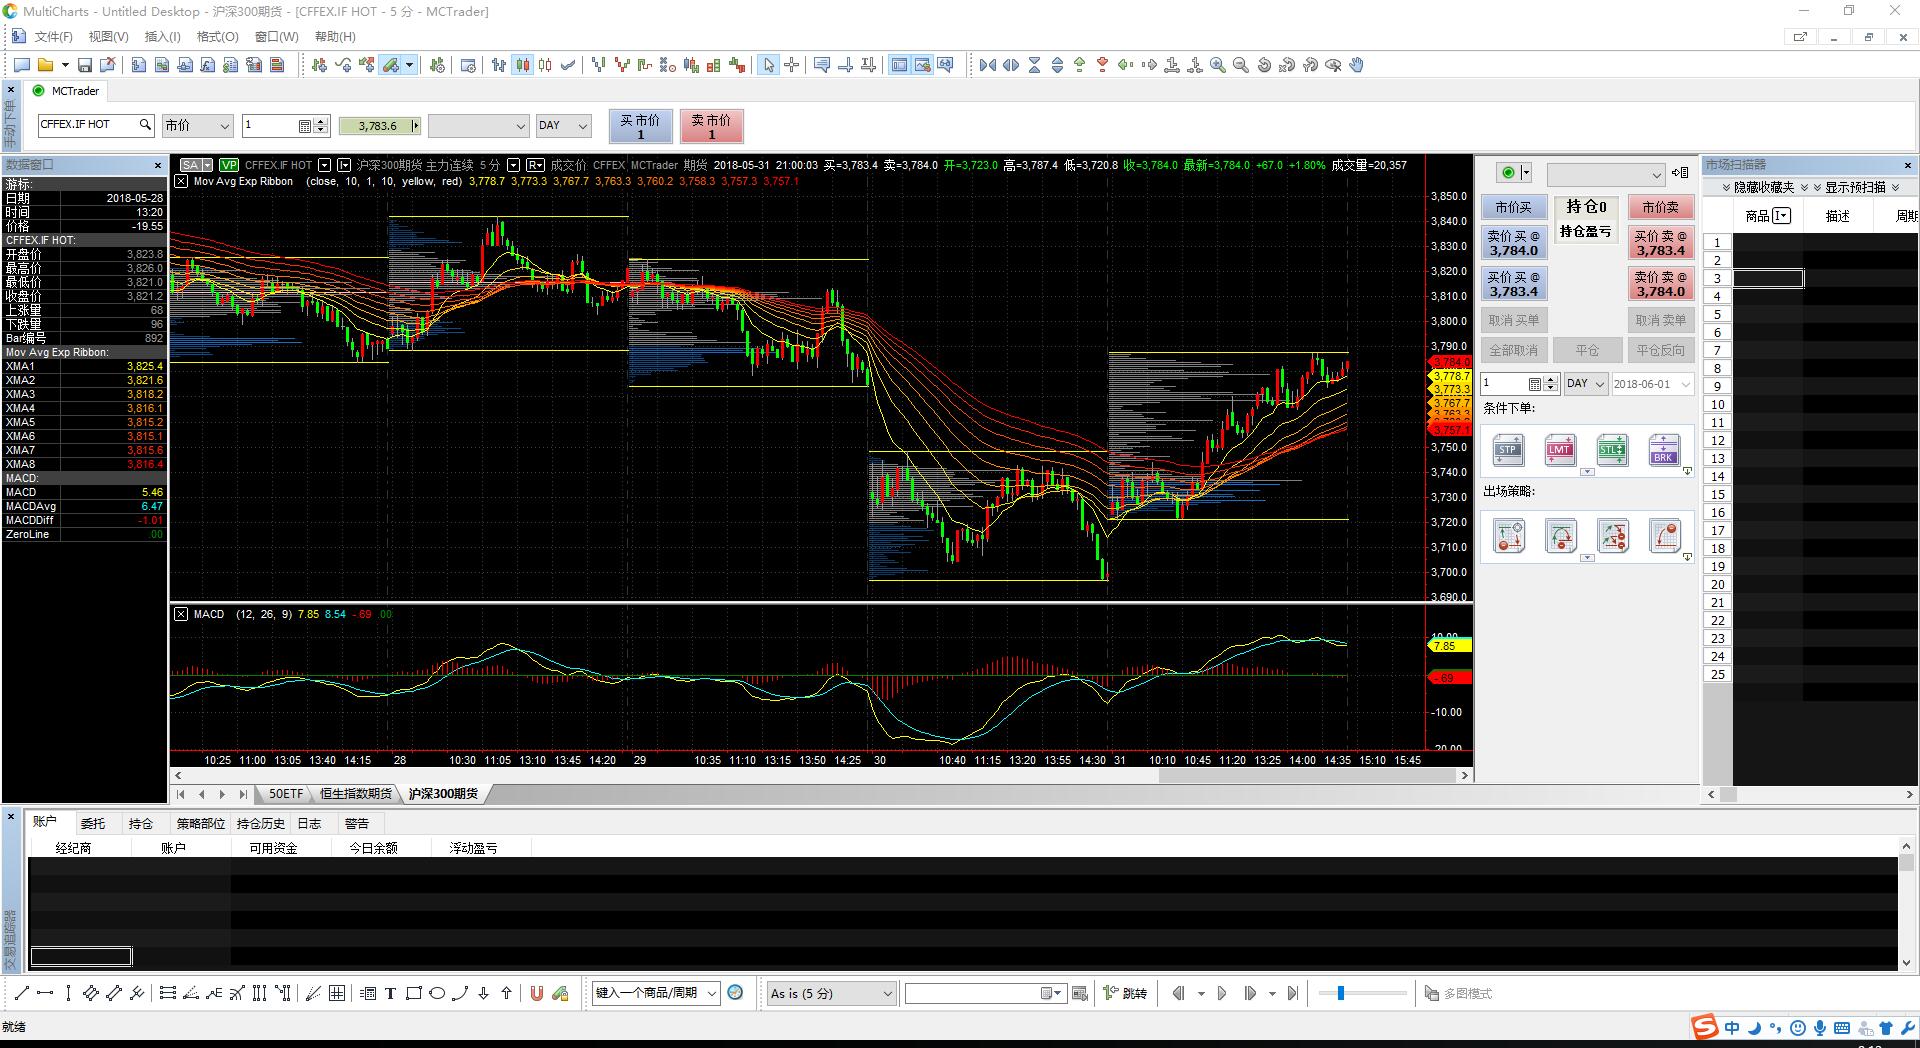
Task: Toggle the MACD indicator checkbox
Action: (181, 614)
